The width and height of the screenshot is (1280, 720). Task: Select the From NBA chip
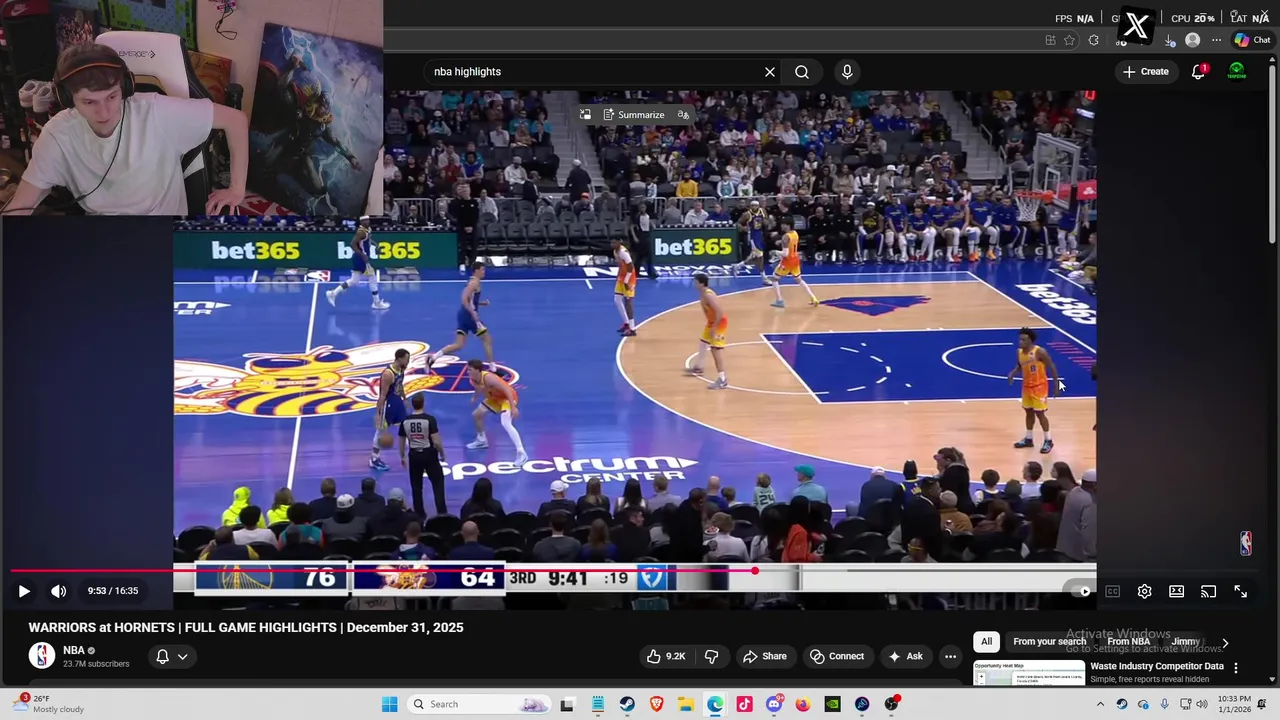(x=1128, y=642)
